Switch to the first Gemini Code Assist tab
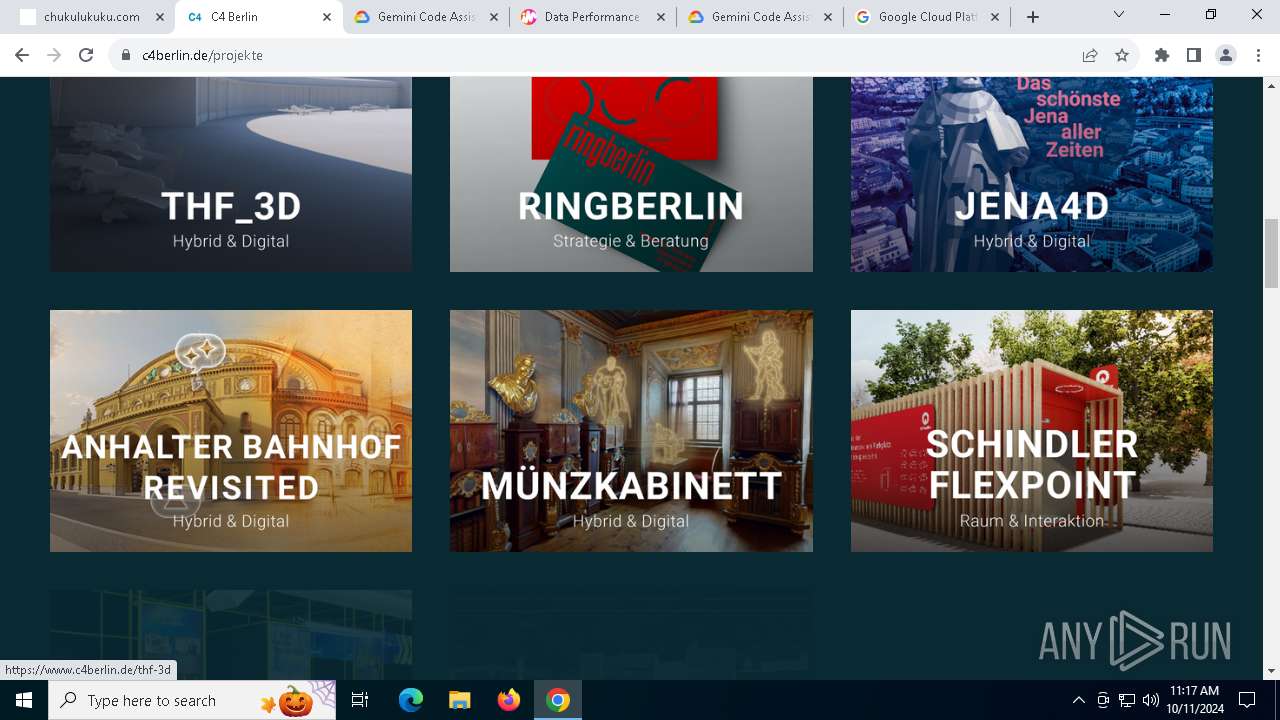This screenshot has height=720, width=1280. (424, 17)
